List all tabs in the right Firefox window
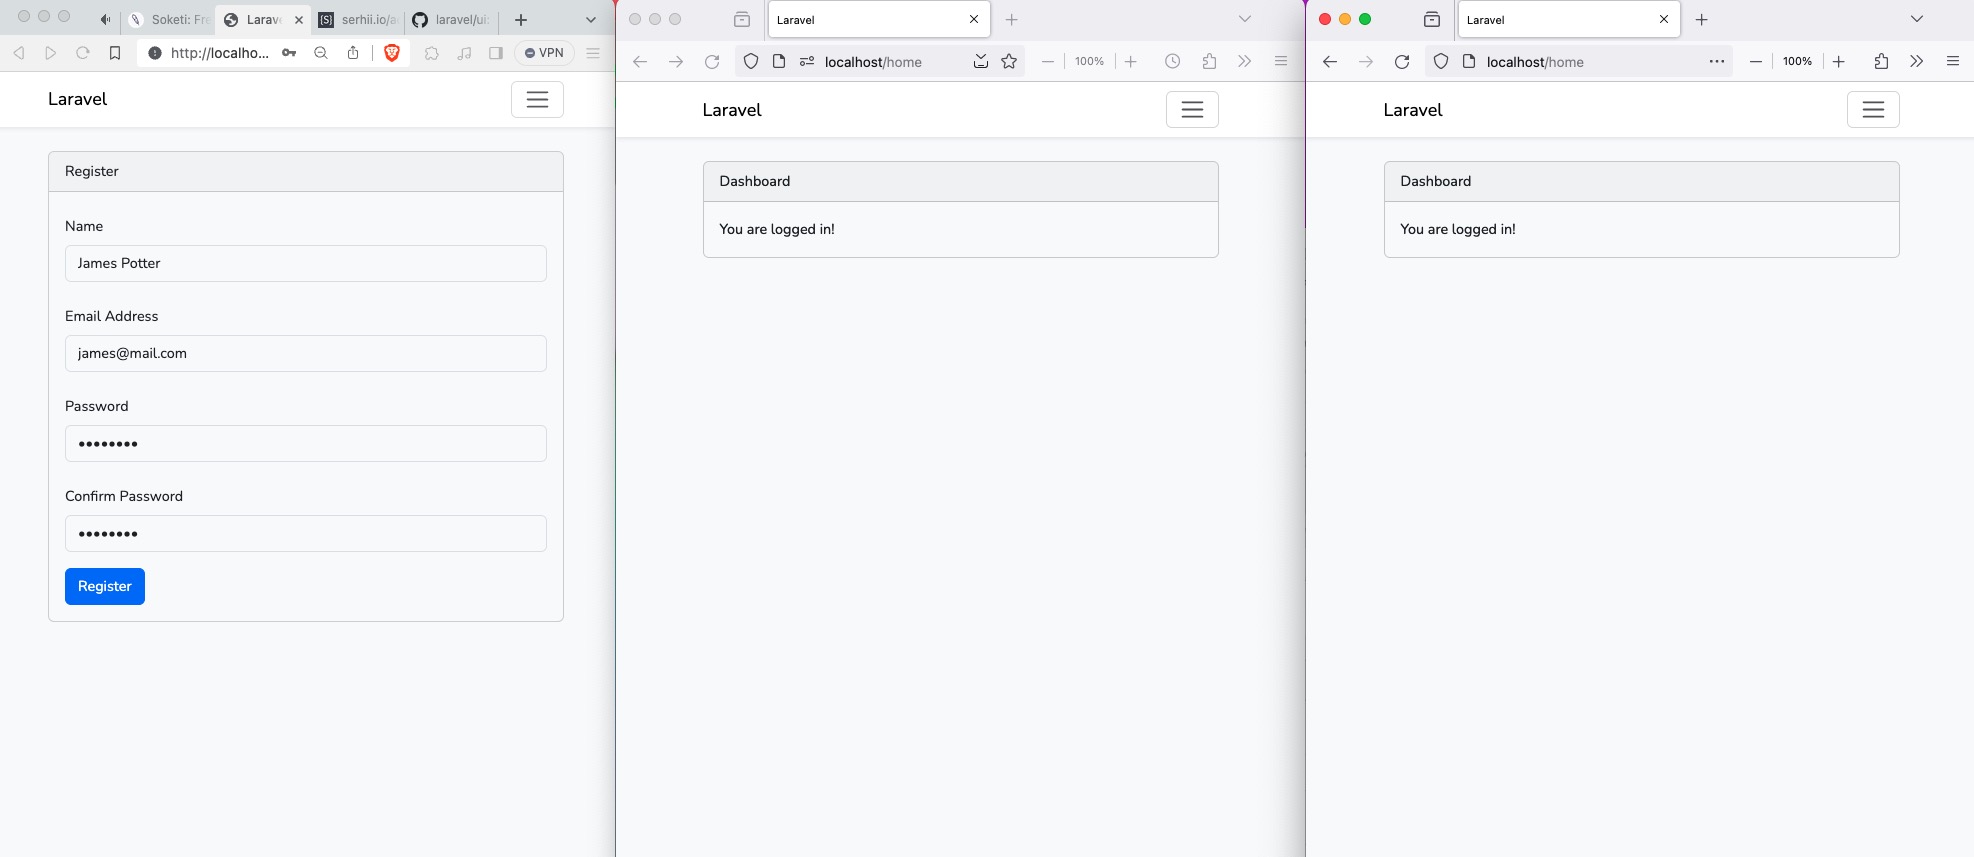The image size is (1974, 857). [1916, 19]
